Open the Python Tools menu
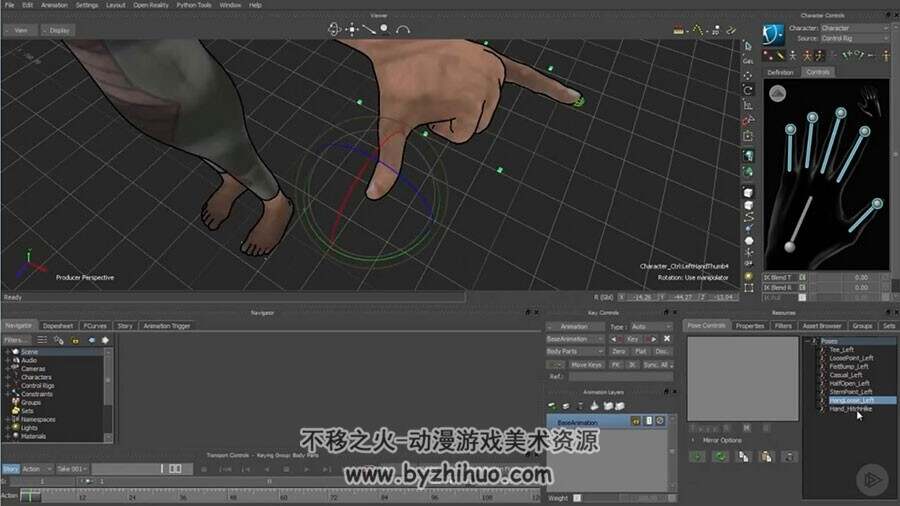The image size is (900, 506). point(193,5)
